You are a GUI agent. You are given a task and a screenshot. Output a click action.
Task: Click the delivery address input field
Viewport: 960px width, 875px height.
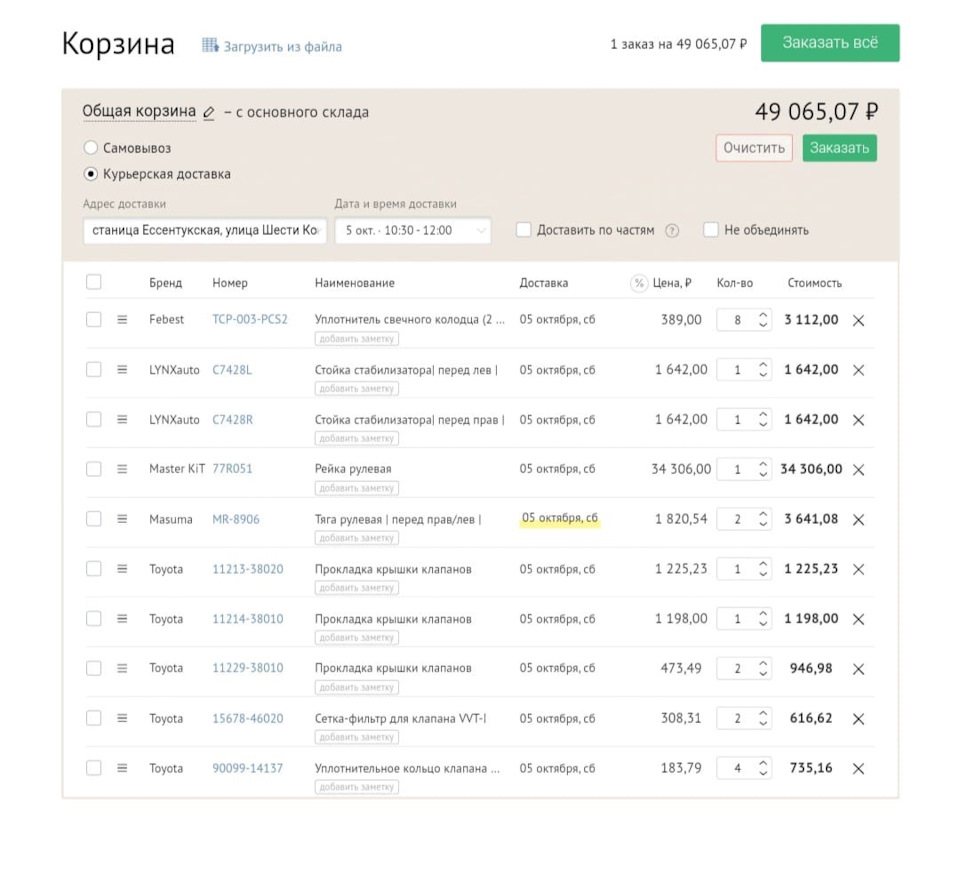point(204,230)
